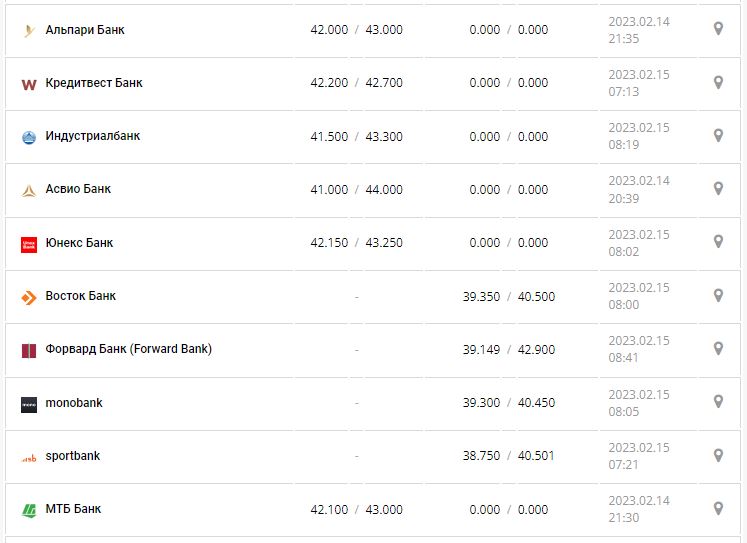The height and width of the screenshot is (543, 747).
Task: Open map location for Альпари Банк
Action: pos(717,29)
